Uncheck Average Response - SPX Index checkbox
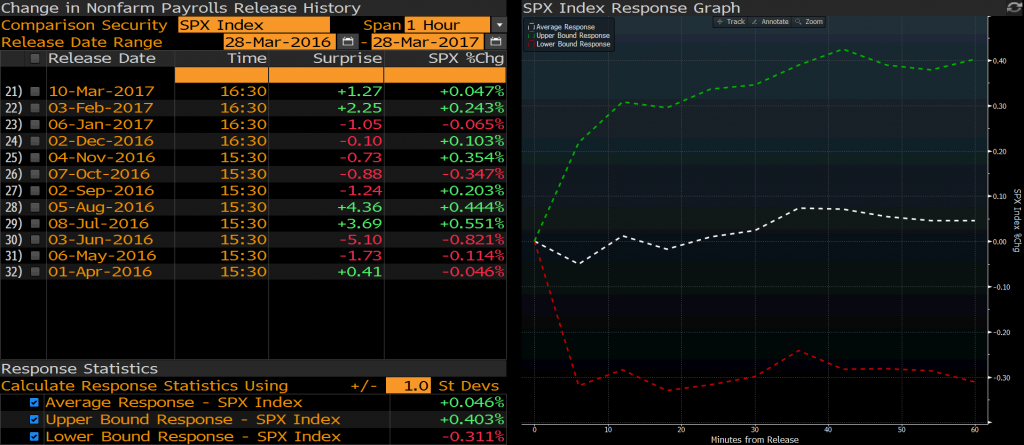Viewport: 1024px width, 445px height. click(x=34, y=403)
